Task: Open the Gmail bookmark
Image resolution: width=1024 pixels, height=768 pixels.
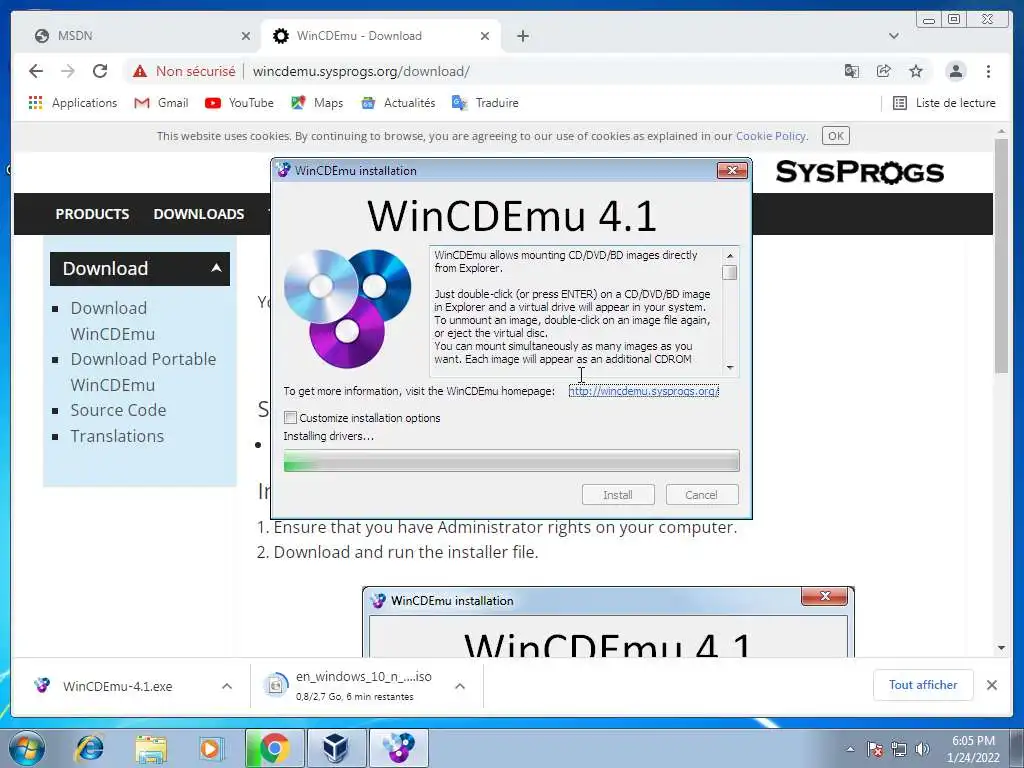Action: [161, 103]
